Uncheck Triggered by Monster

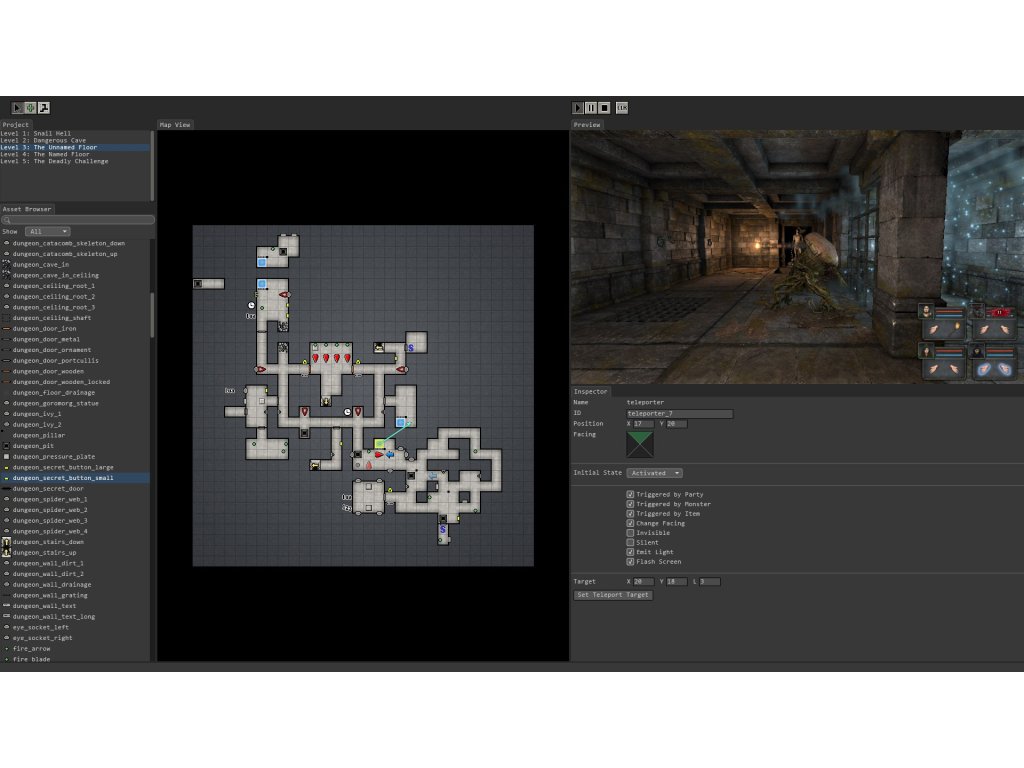630,504
